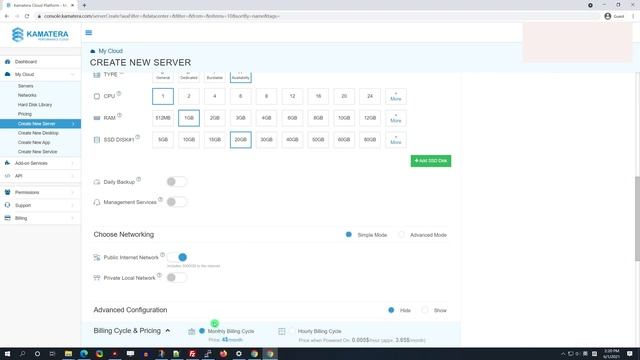Choose 2GB RAM option
The image size is (640, 360).
[x=215, y=118]
